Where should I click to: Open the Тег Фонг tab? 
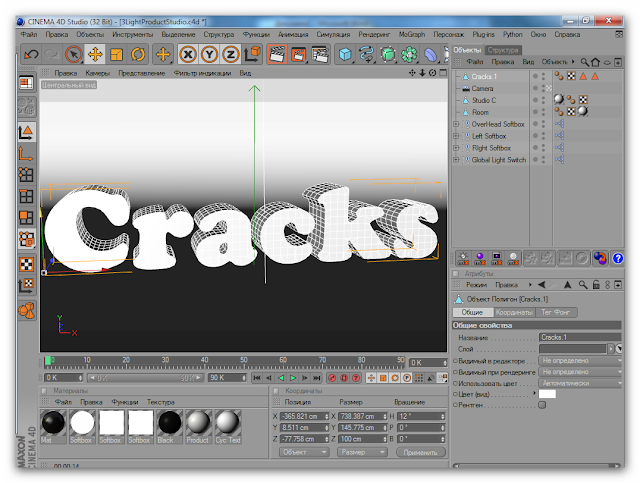click(555, 312)
